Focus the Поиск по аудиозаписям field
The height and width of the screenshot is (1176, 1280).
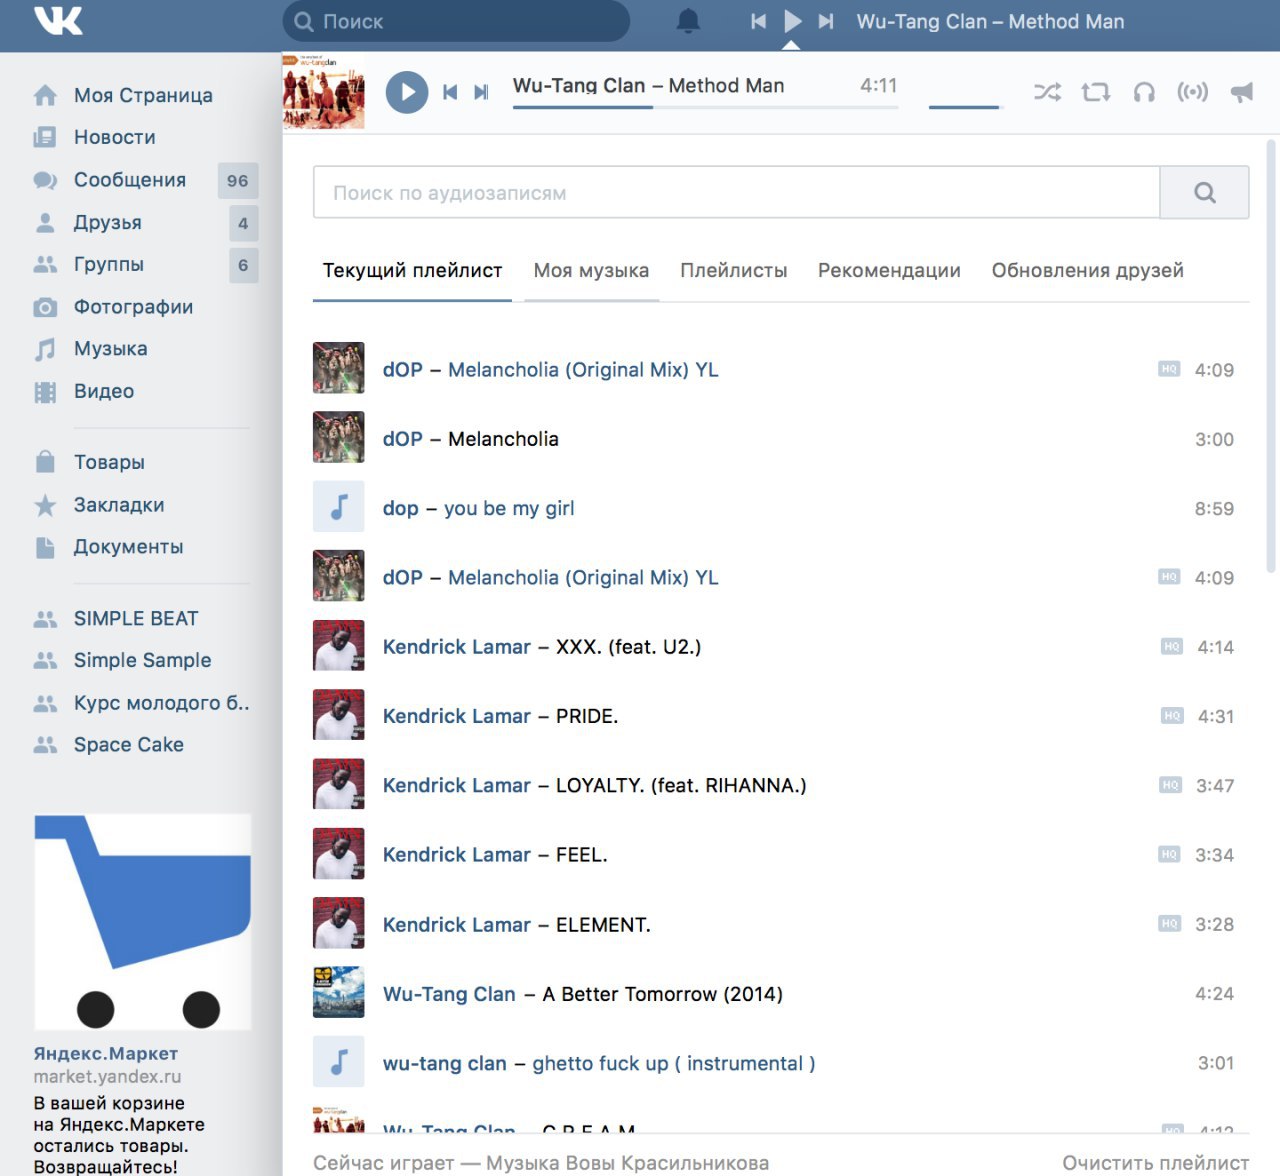pyautogui.click(x=736, y=192)
